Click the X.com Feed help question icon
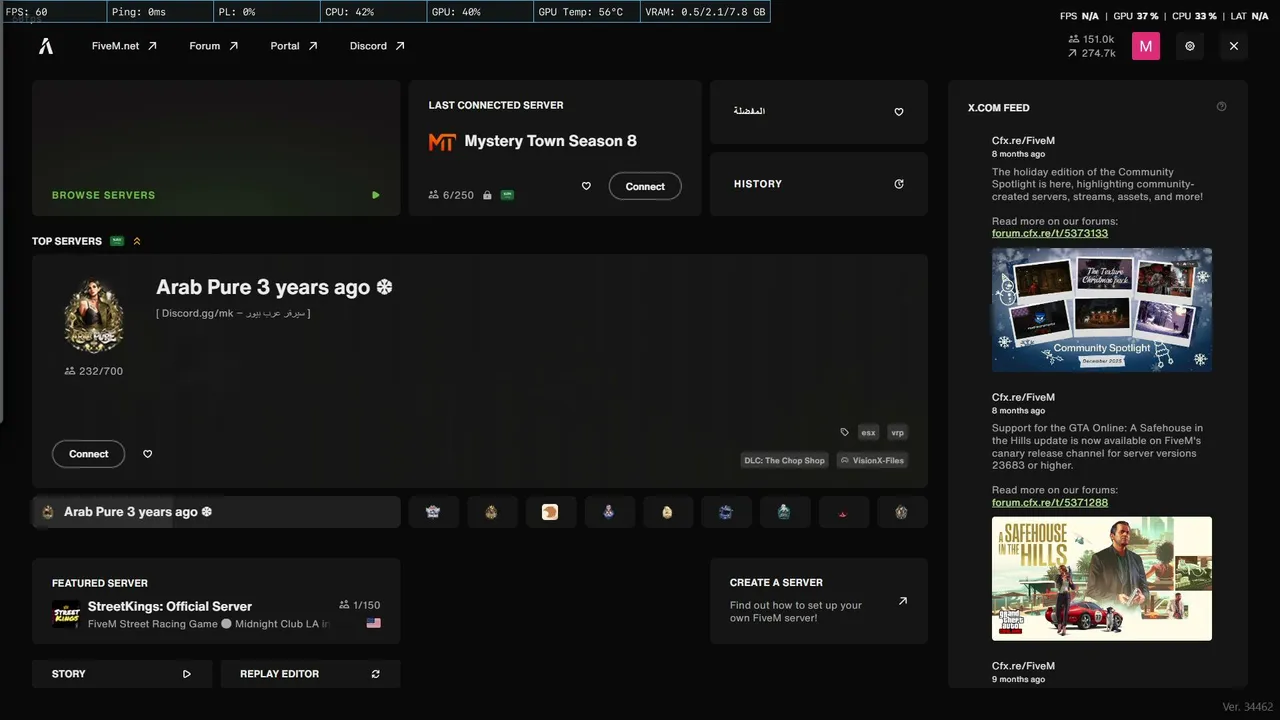This screenshot has width=1280, height=720. 1221,107
